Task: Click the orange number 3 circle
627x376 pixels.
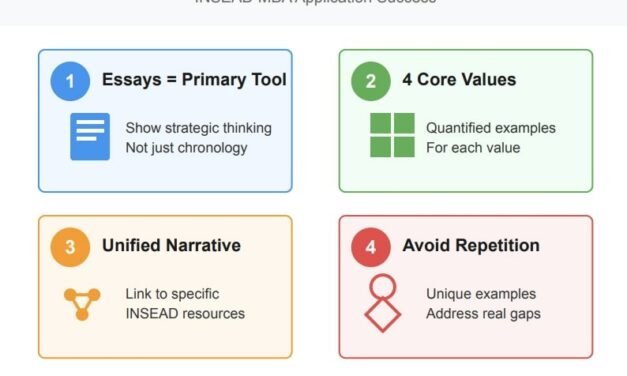Action: [70, 247]
